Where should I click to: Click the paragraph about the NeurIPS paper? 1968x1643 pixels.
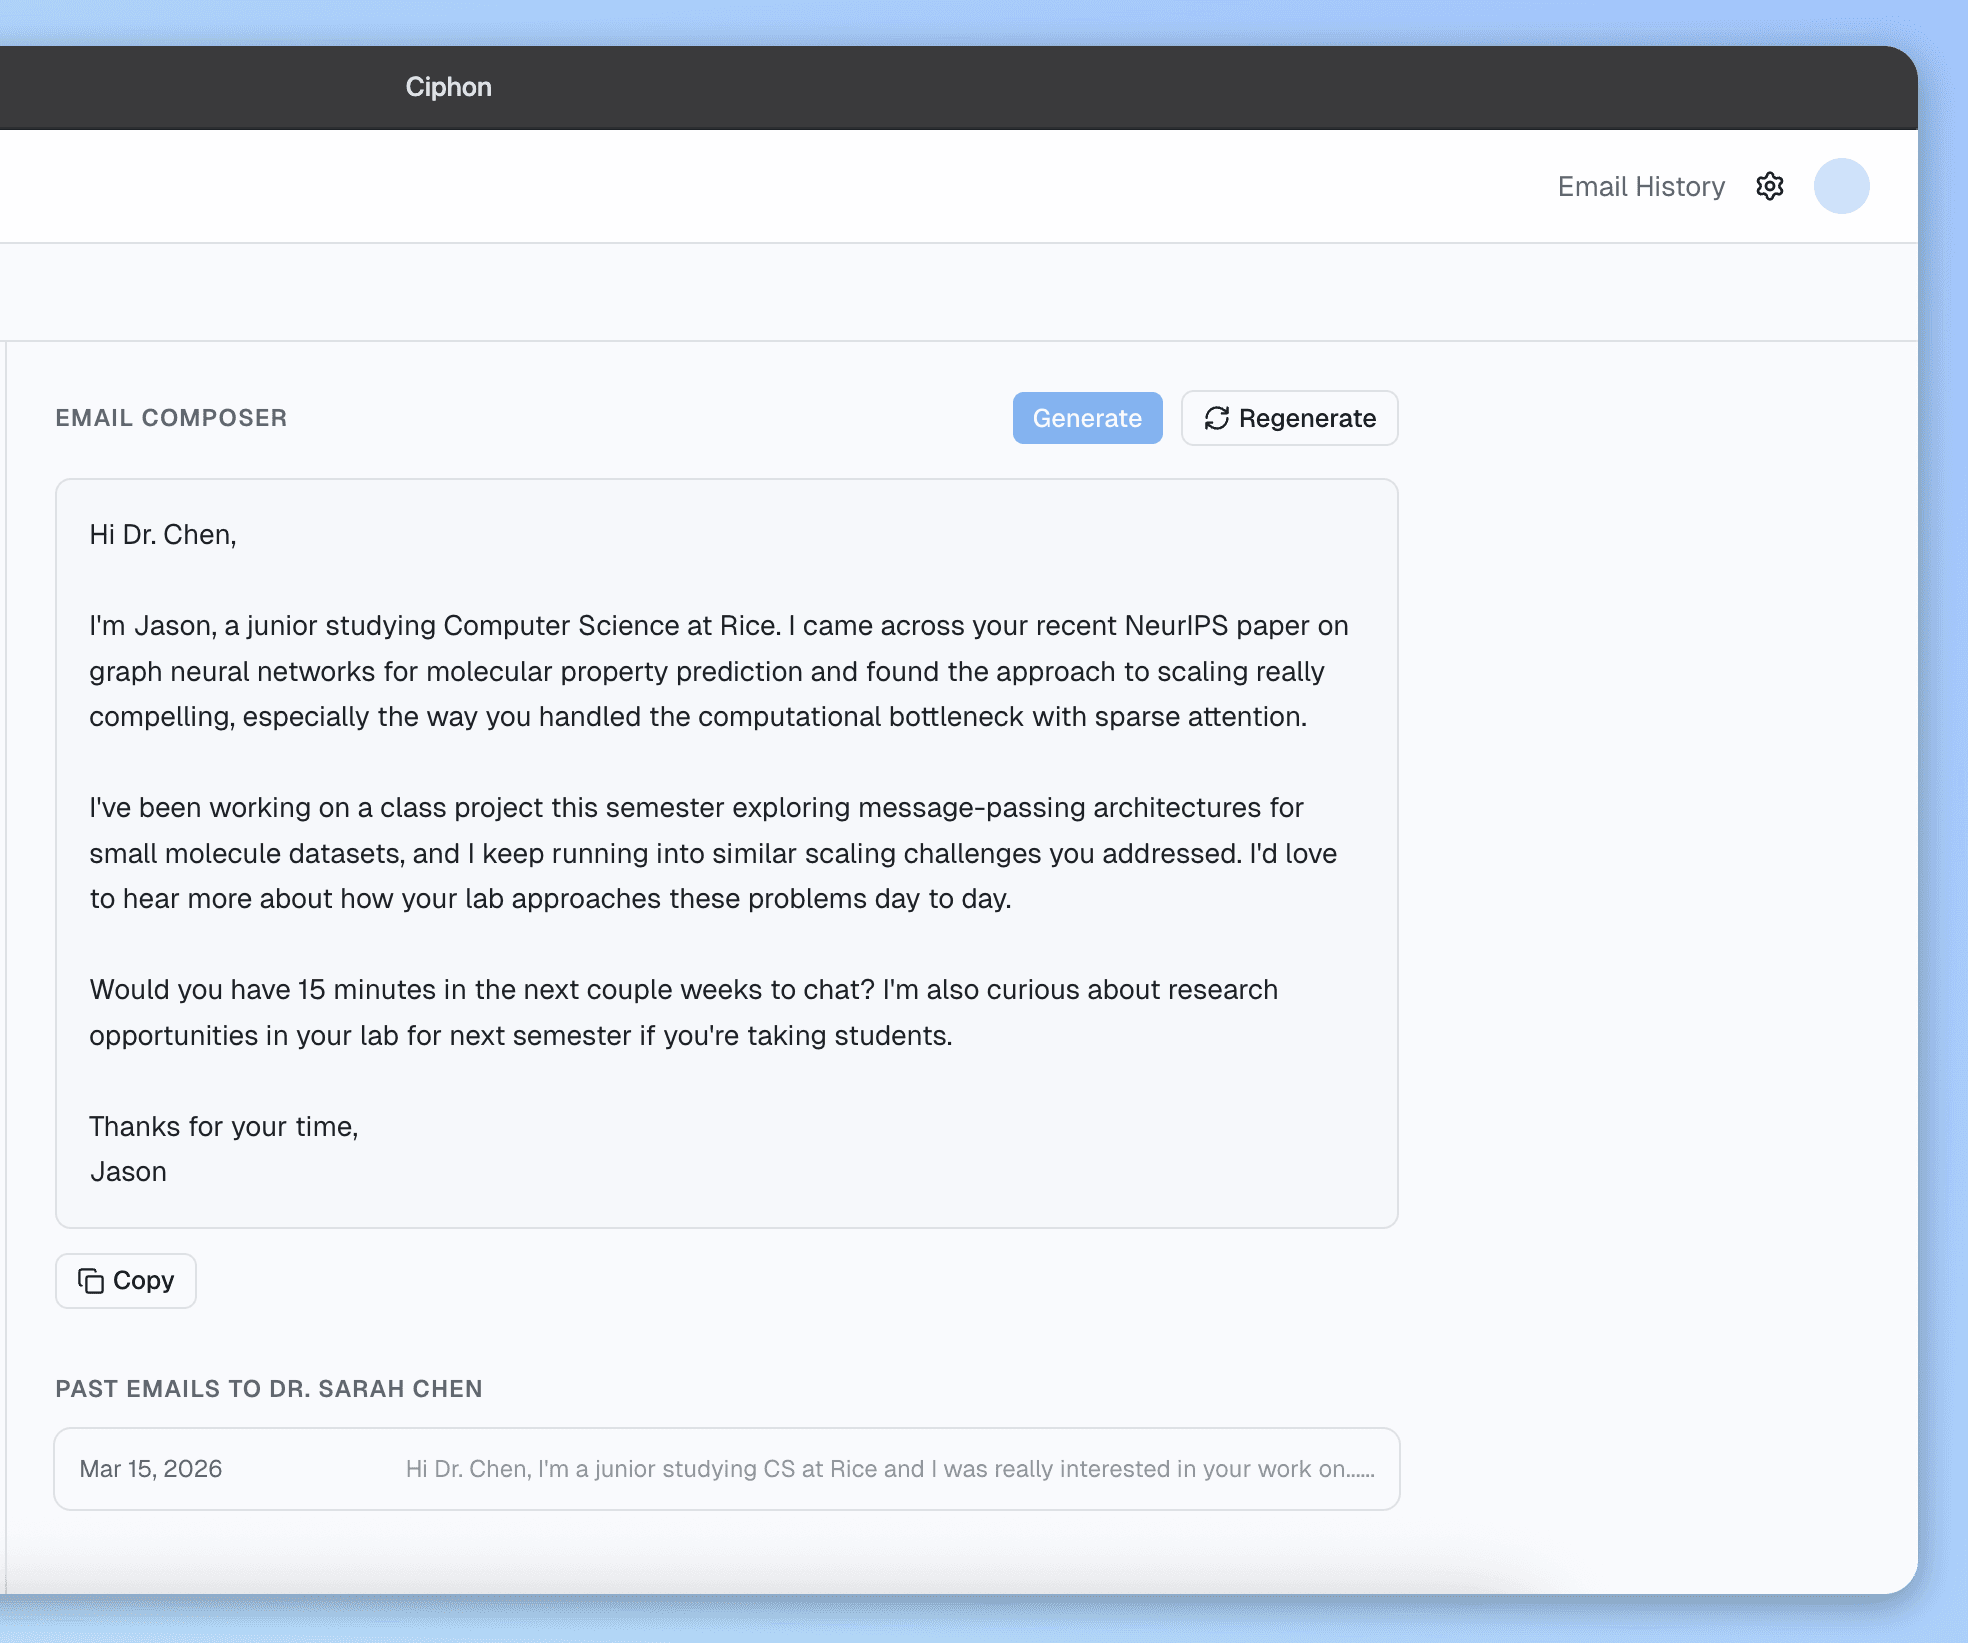pyautogui.click(x=718, y=671)
